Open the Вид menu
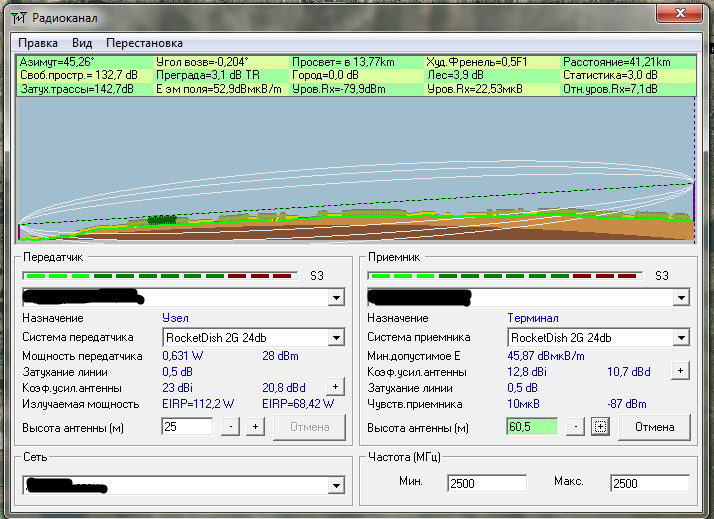 pos(82,43)
